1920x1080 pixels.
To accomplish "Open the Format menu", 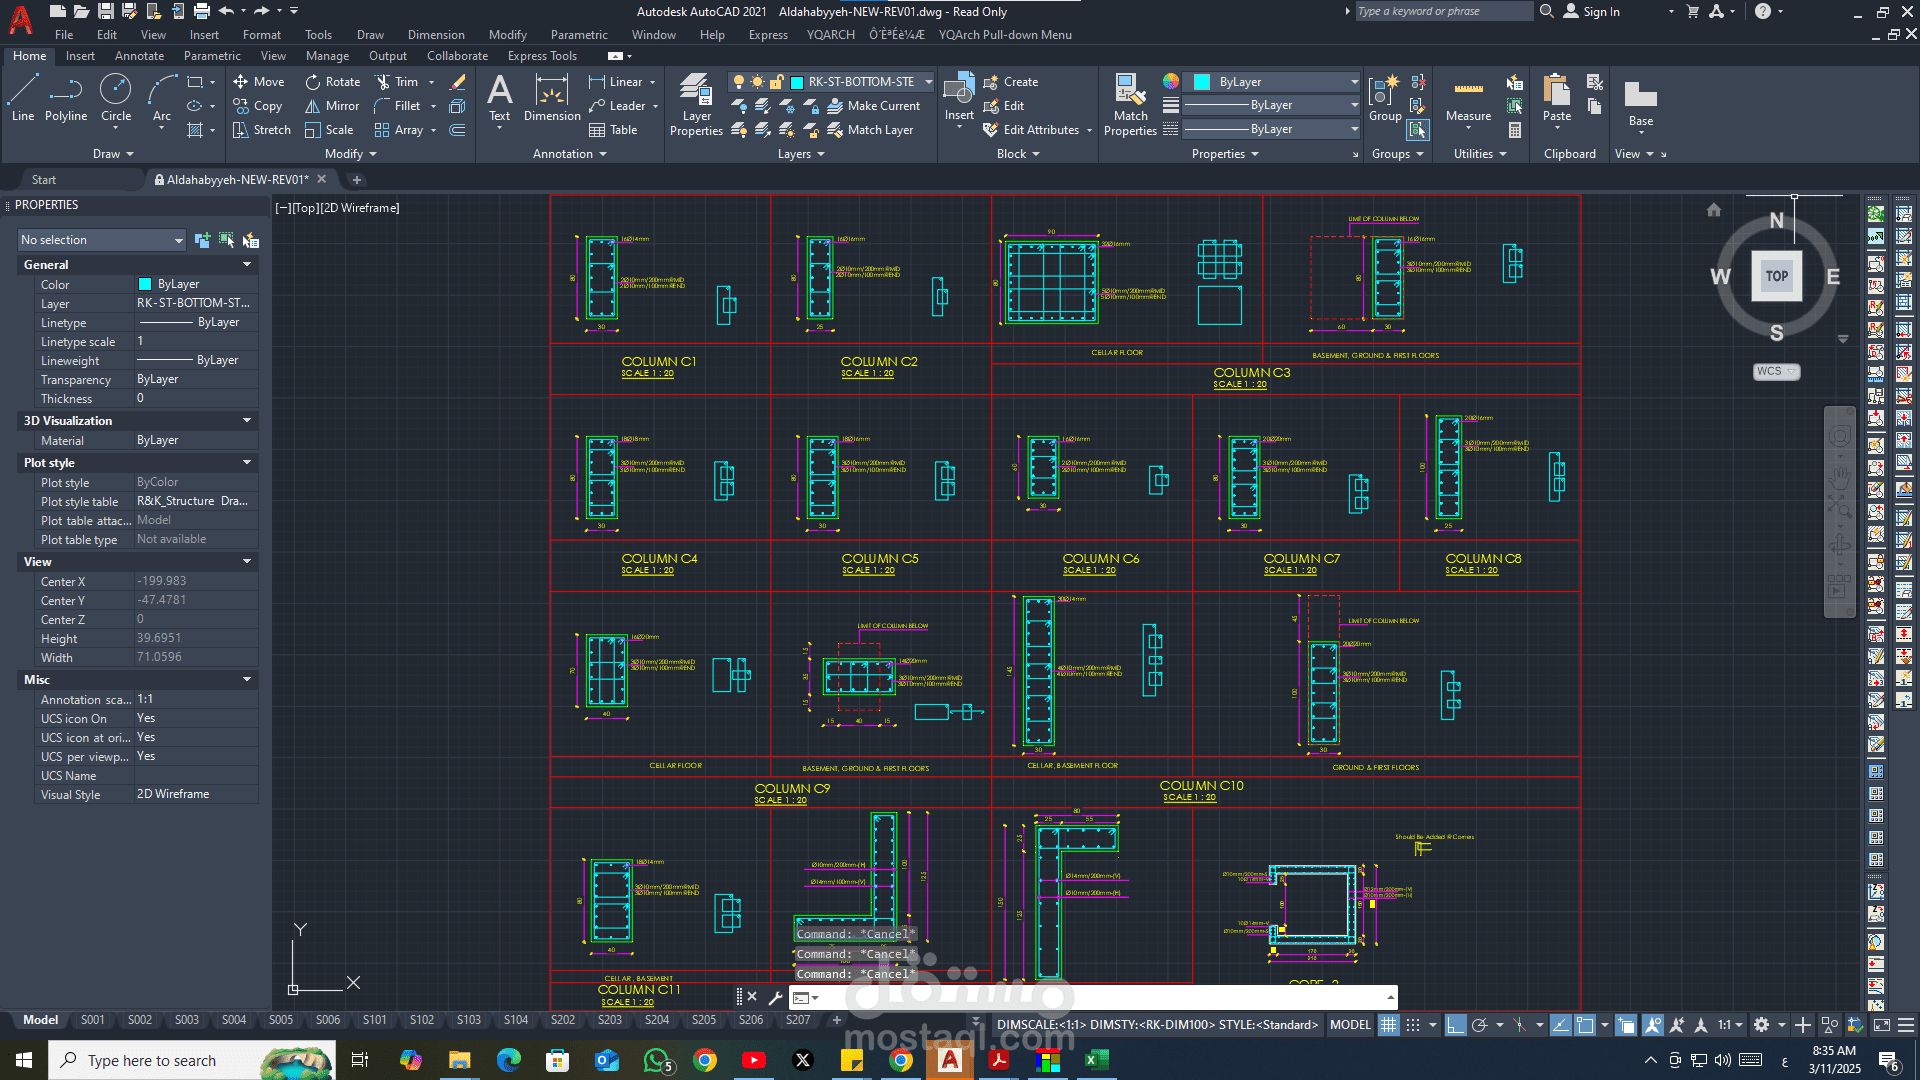I will point(262,35).
